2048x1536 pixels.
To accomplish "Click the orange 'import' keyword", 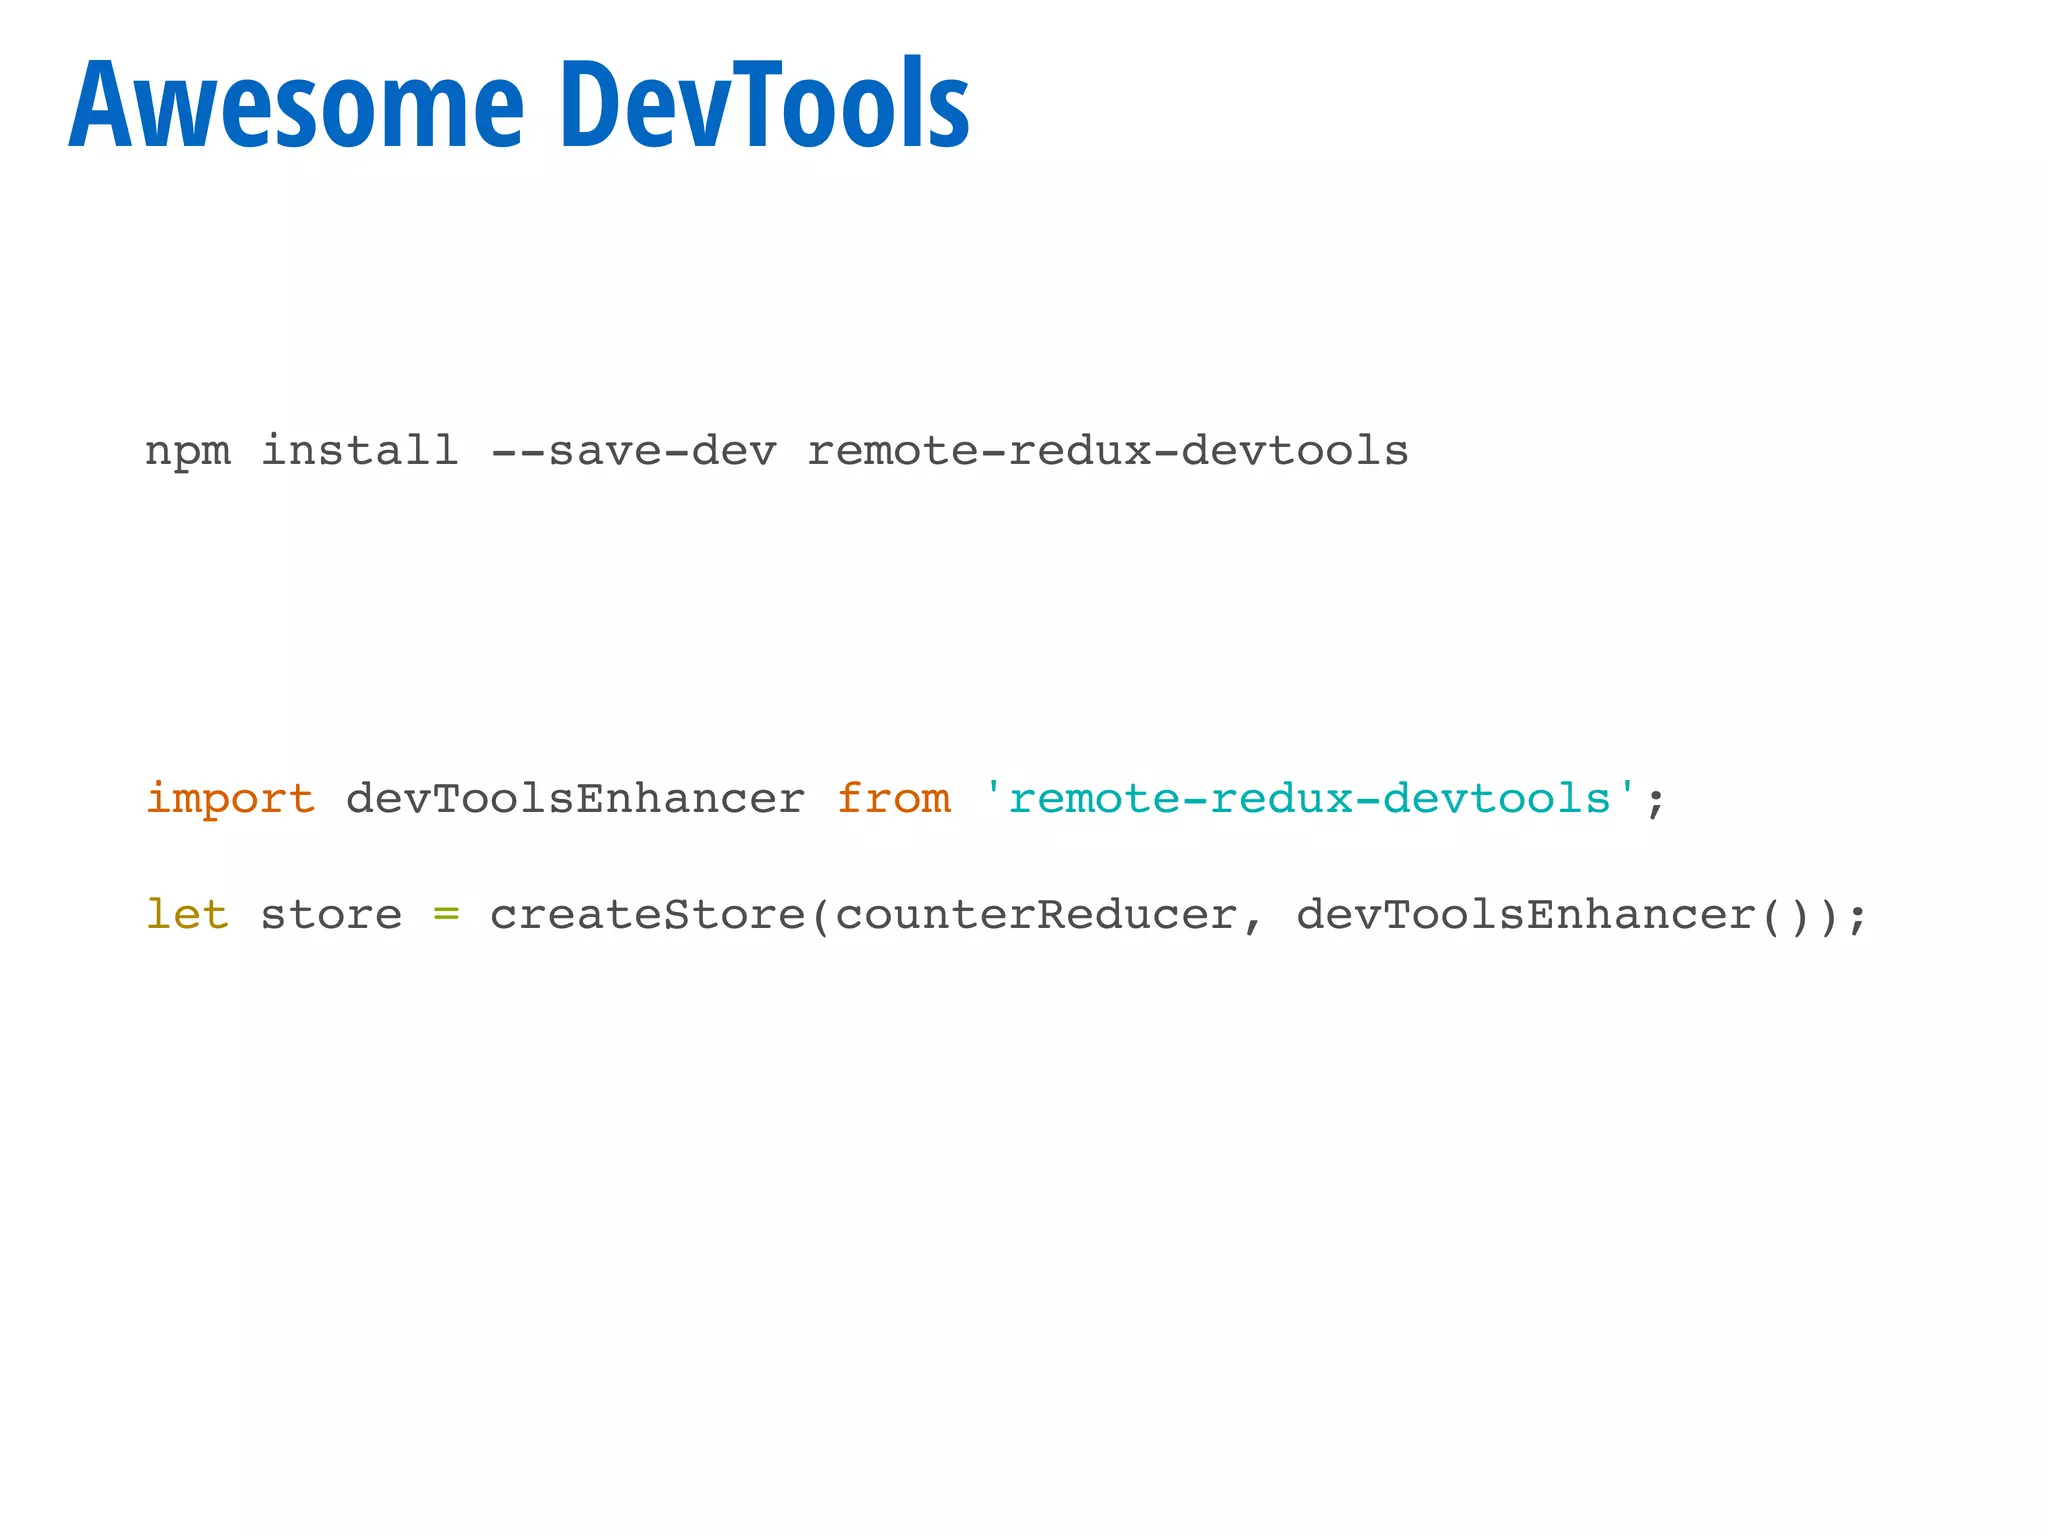I will (231, 799).
